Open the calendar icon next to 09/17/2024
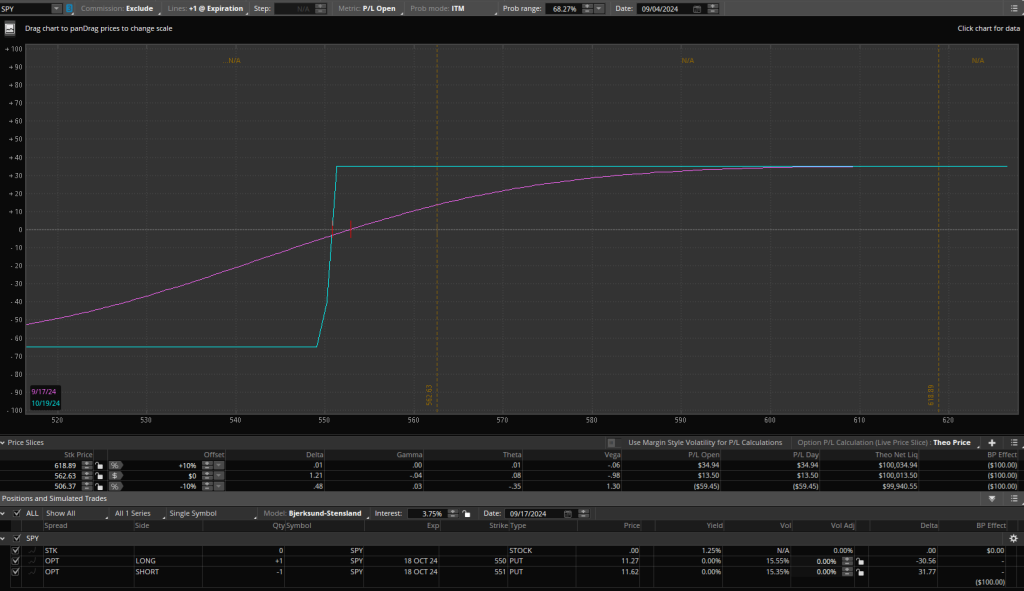 pyautogui.click(x=570, y=512)
